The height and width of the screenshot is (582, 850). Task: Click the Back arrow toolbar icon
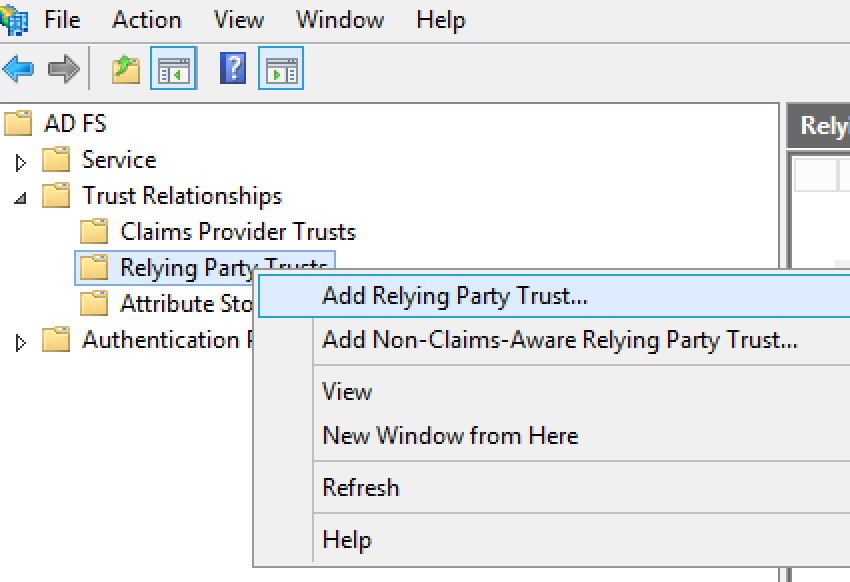18,69
